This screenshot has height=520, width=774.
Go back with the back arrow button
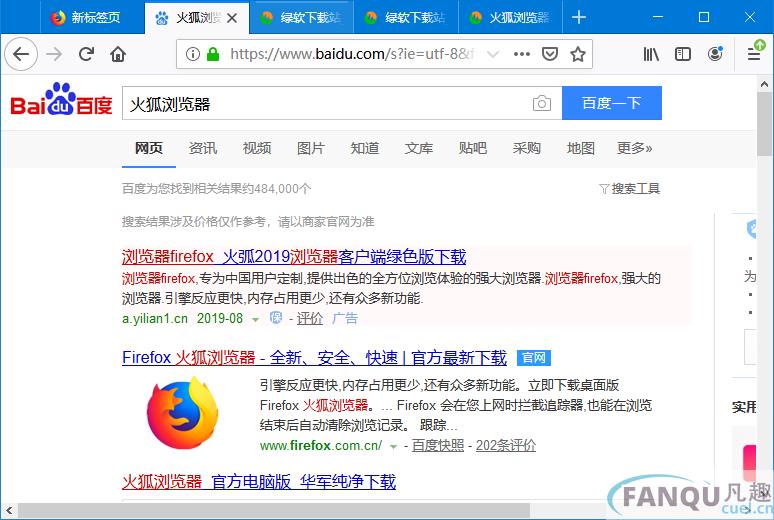tap(21, 54)
